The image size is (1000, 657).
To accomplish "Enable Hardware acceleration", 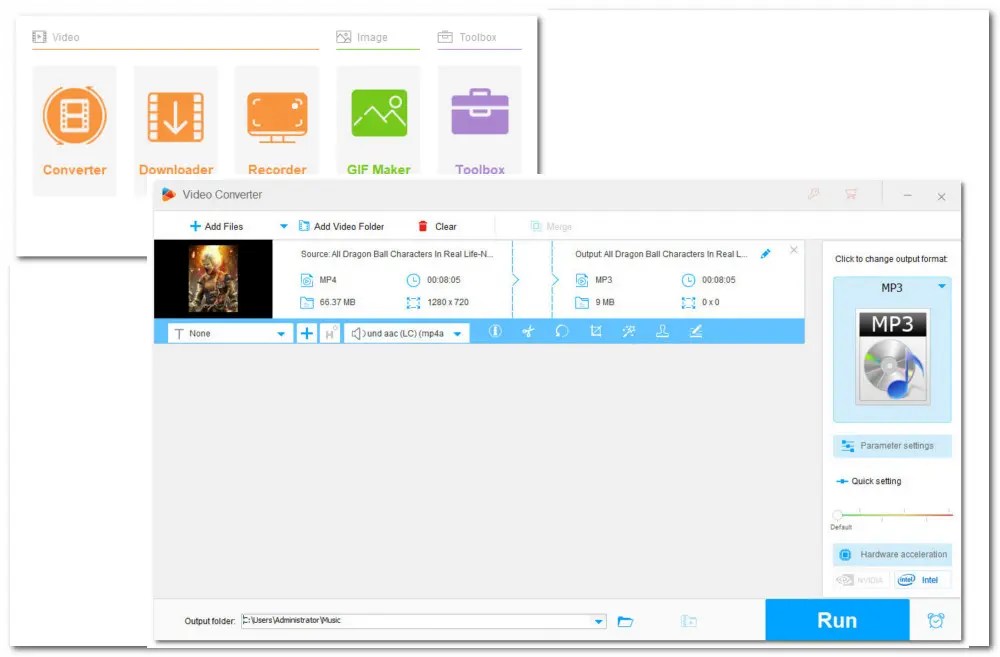I will (891, 554).
